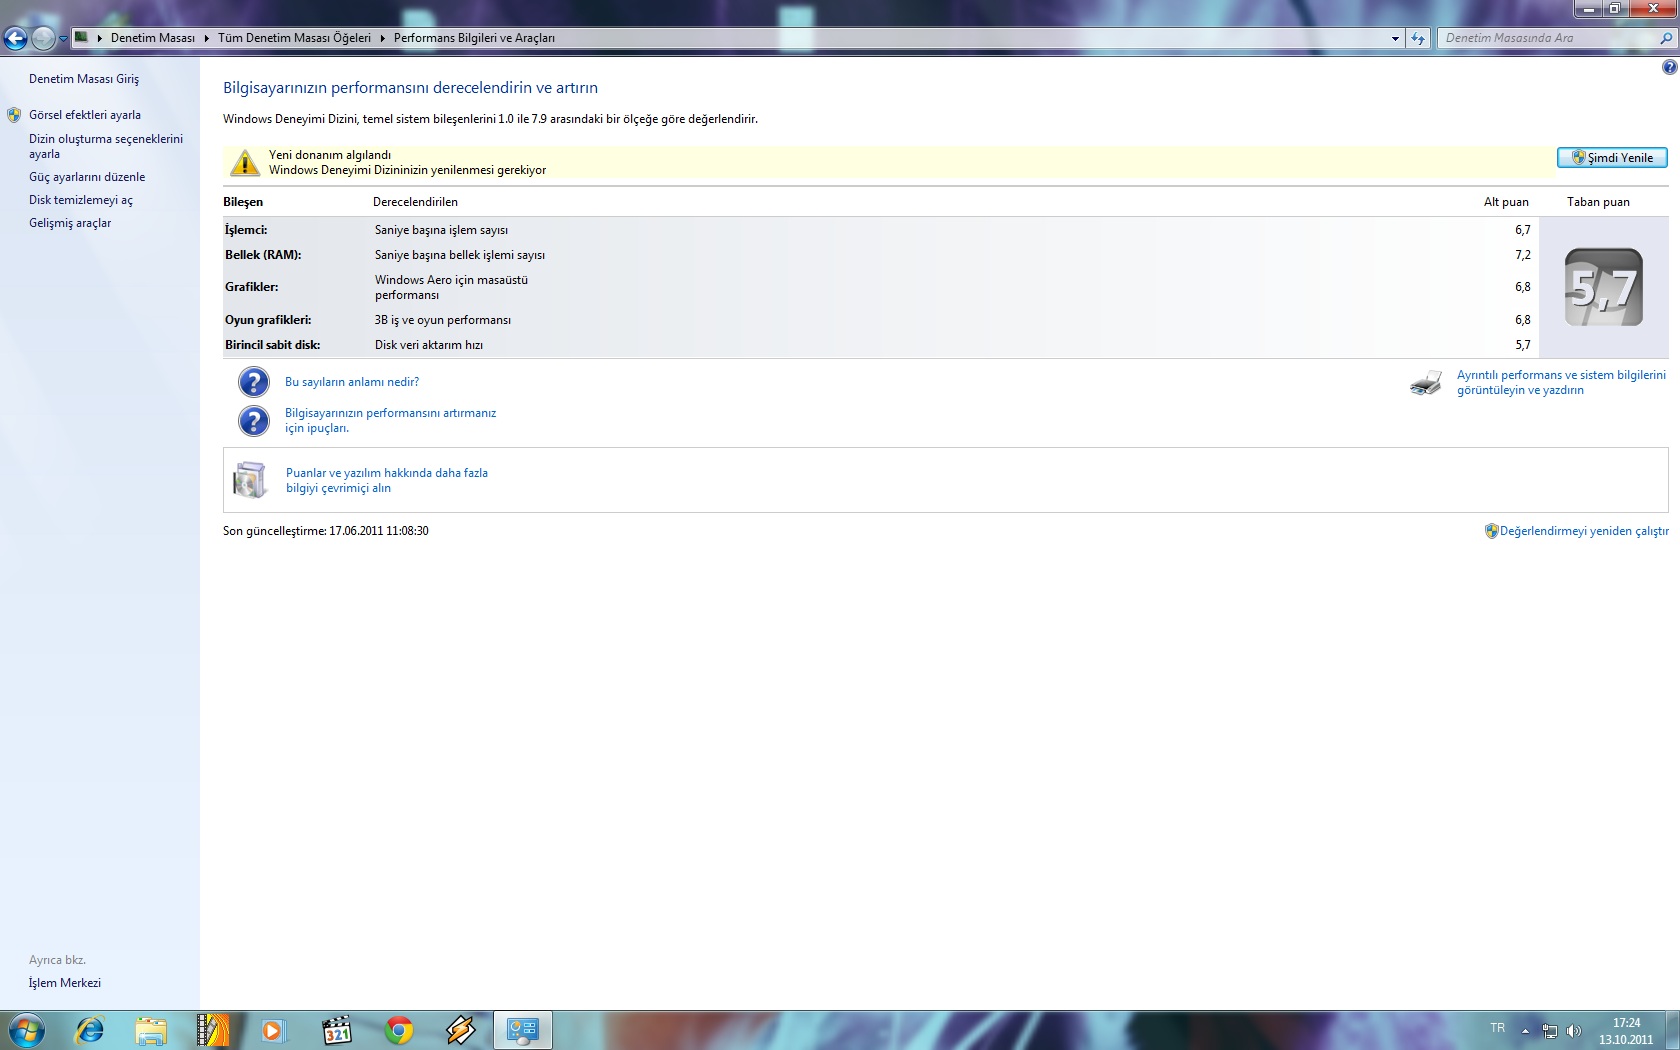Click the Forward navigation arrow
1680x1050 pixels.
tap(43, 38)
